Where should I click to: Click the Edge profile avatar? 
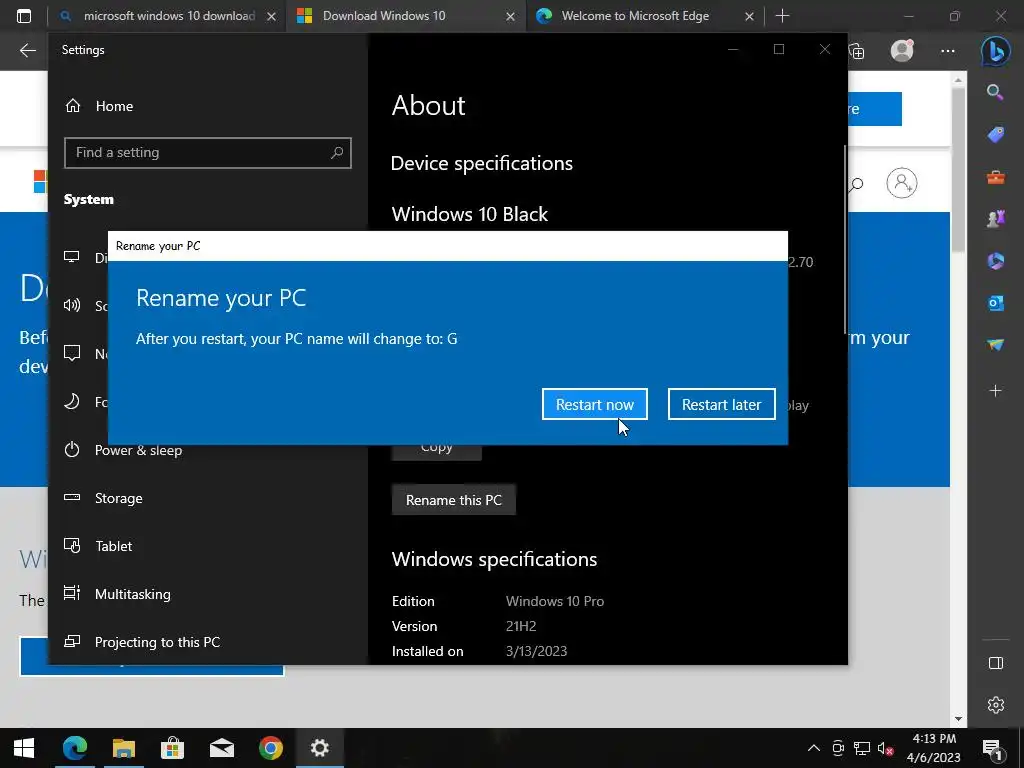point(902,50)
